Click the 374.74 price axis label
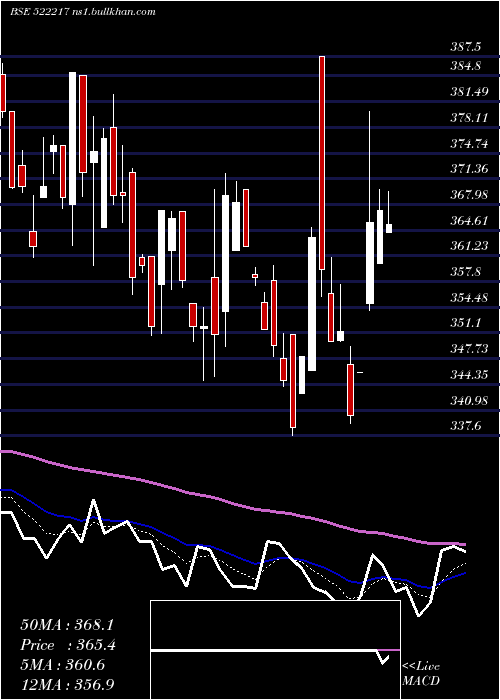 [x=469, y=144]
